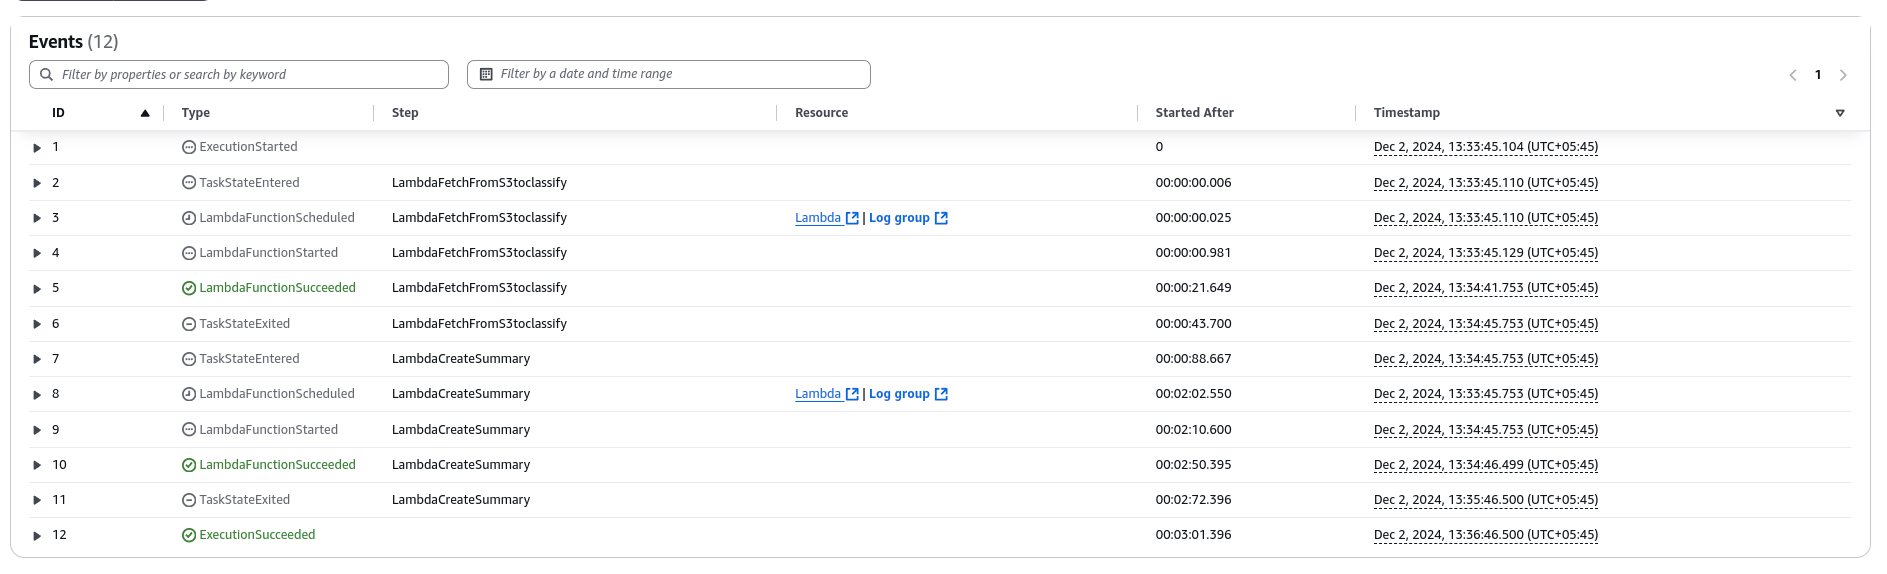This screenshot has width=1887, height=574.
Task: Expand event row 1 ExecutionStarted
Action: (x=37, y=148)
